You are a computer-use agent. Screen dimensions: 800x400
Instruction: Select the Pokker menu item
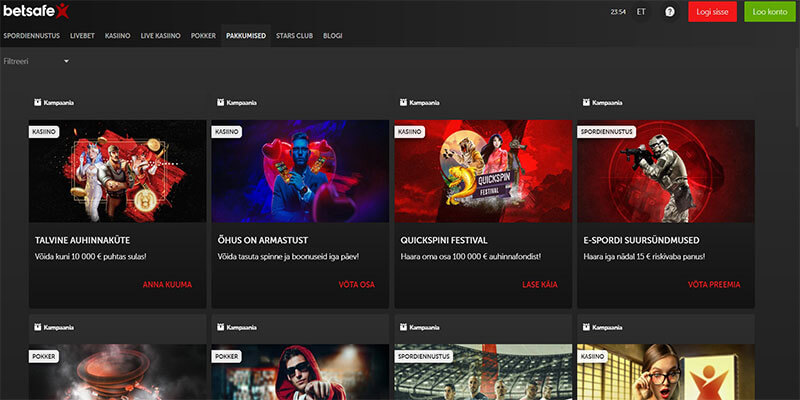(204, 36)
